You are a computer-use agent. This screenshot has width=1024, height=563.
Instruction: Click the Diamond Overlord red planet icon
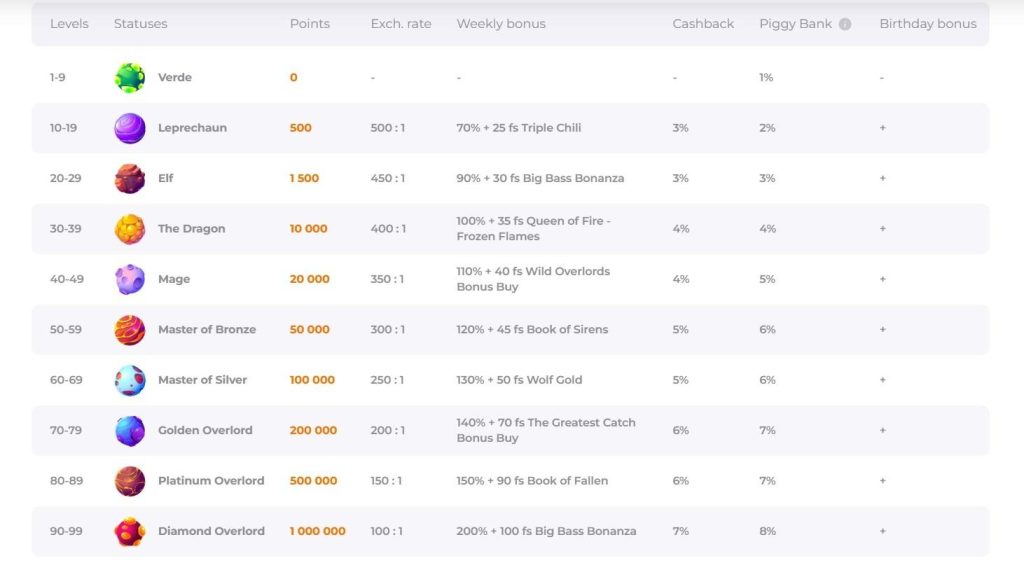(x=129, y=531)
